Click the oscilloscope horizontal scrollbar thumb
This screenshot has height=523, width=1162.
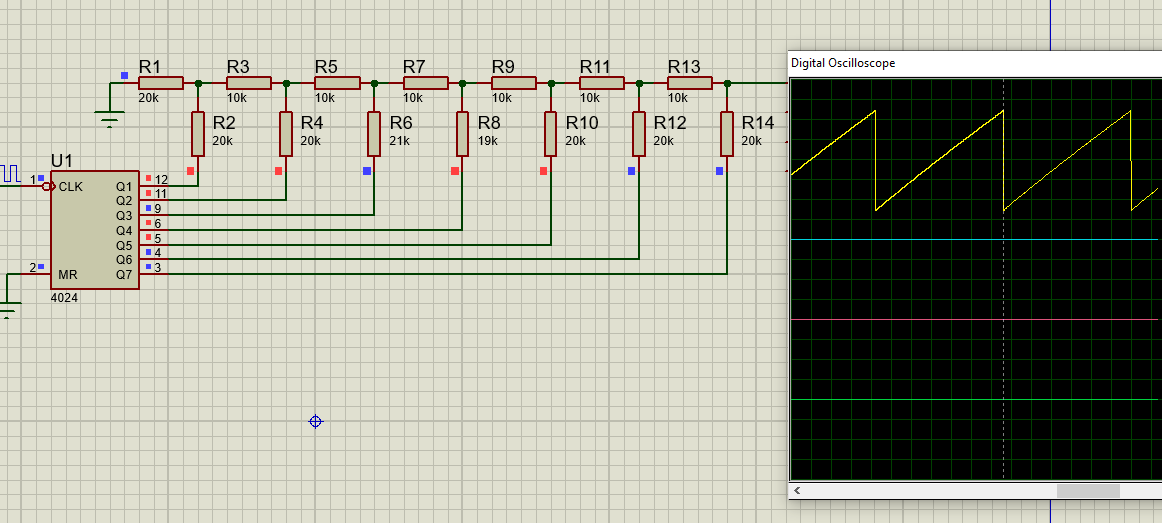pyautogui.click(x=1088, y=491)
